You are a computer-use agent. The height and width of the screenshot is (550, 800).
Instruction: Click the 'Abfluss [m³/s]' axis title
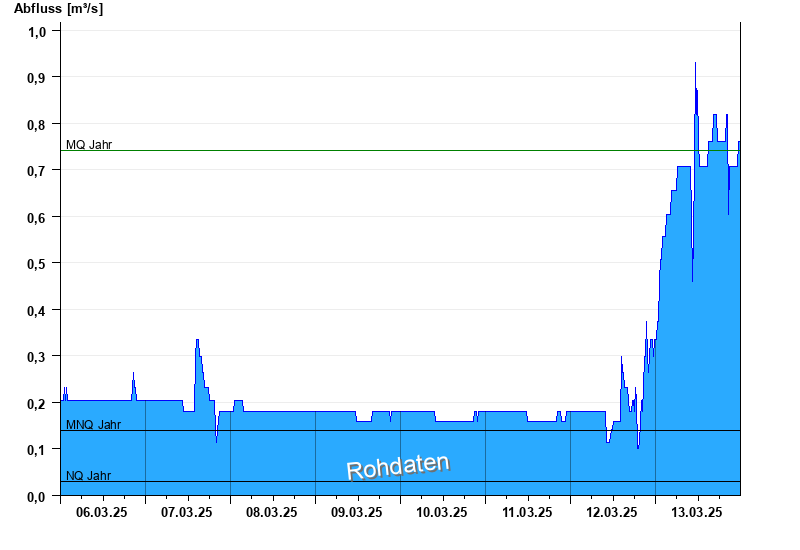pyautogui.click(x=58, y=9)
